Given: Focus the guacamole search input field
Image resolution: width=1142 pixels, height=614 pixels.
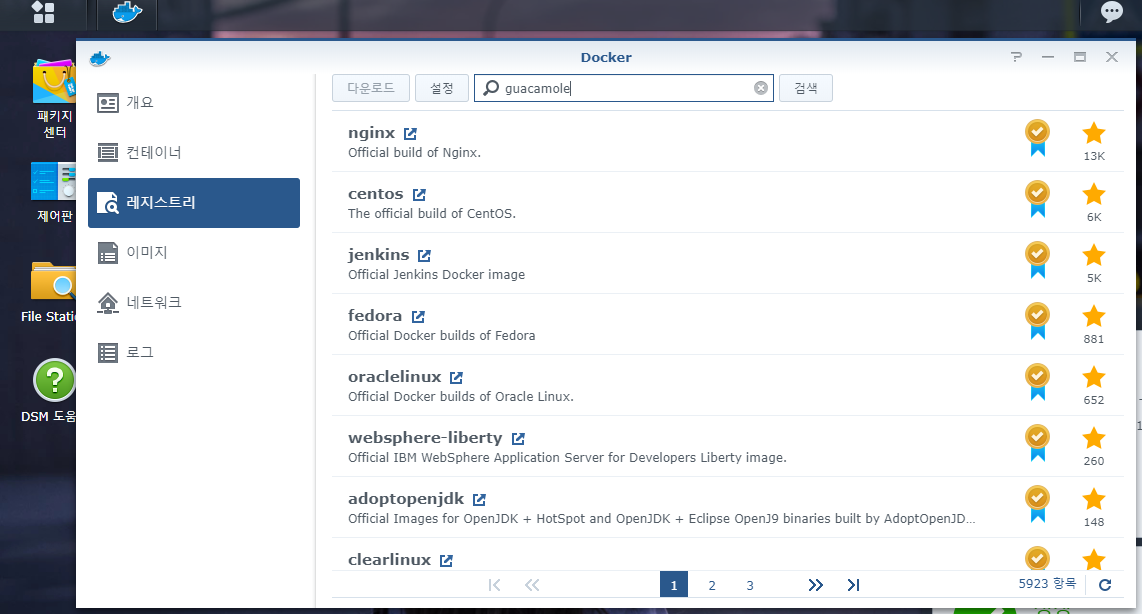Looking at the screenshot, I should click(623, 88).
